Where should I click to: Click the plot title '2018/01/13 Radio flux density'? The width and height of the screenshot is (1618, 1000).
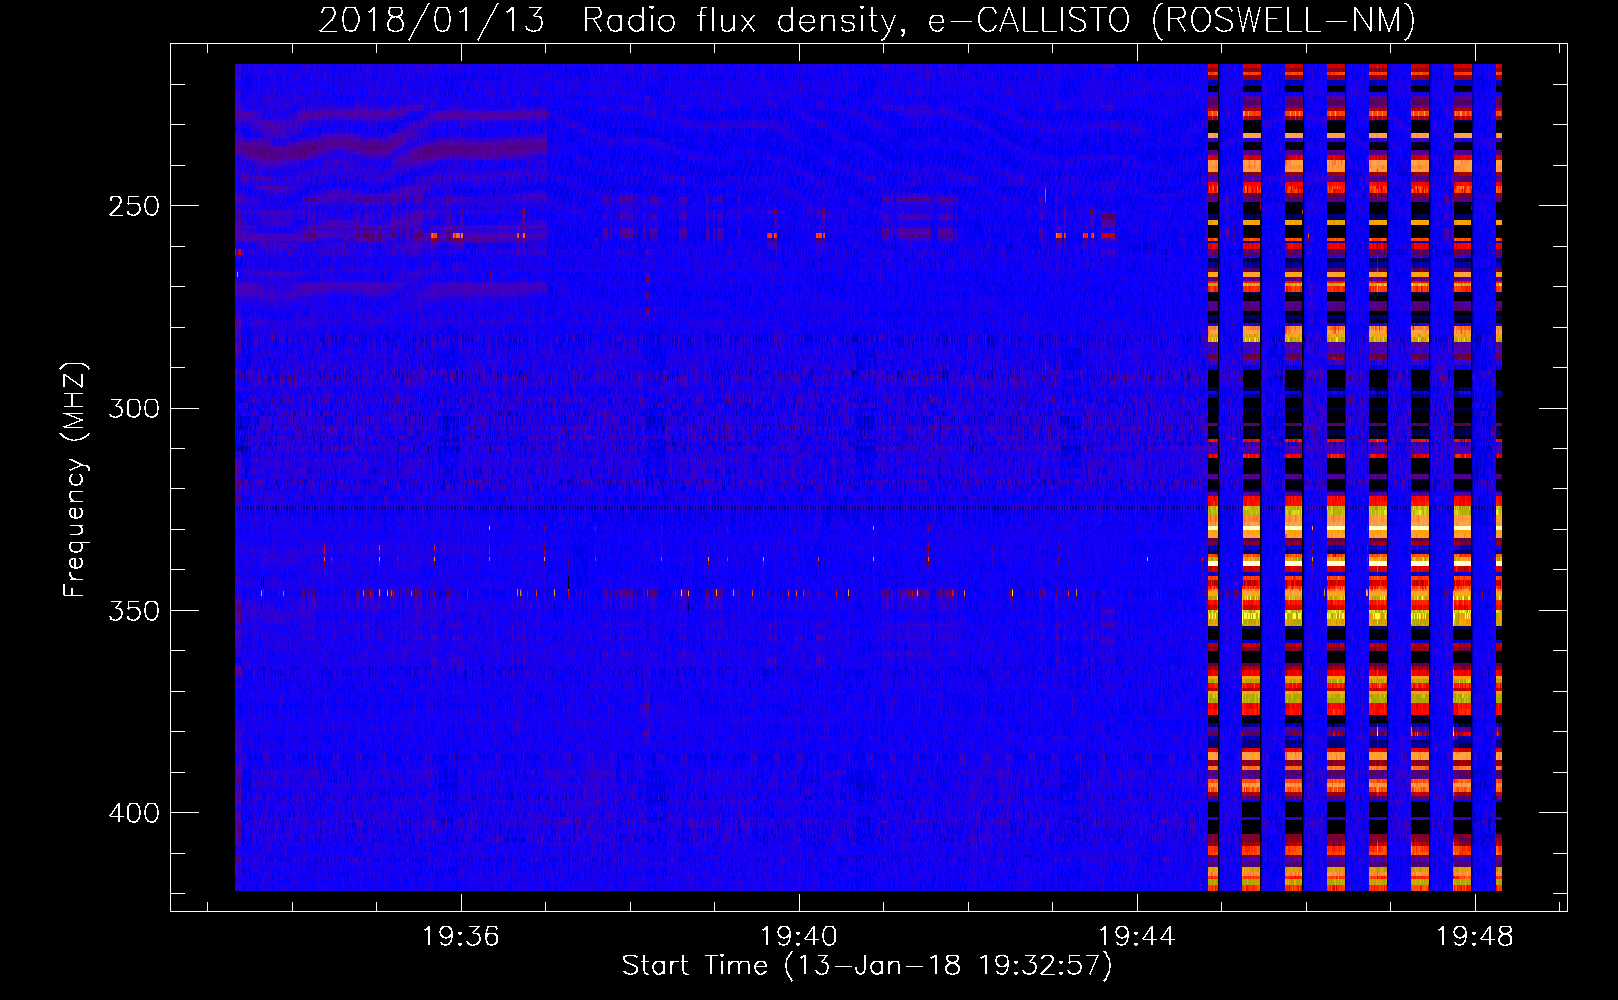[x=867, y=20]
